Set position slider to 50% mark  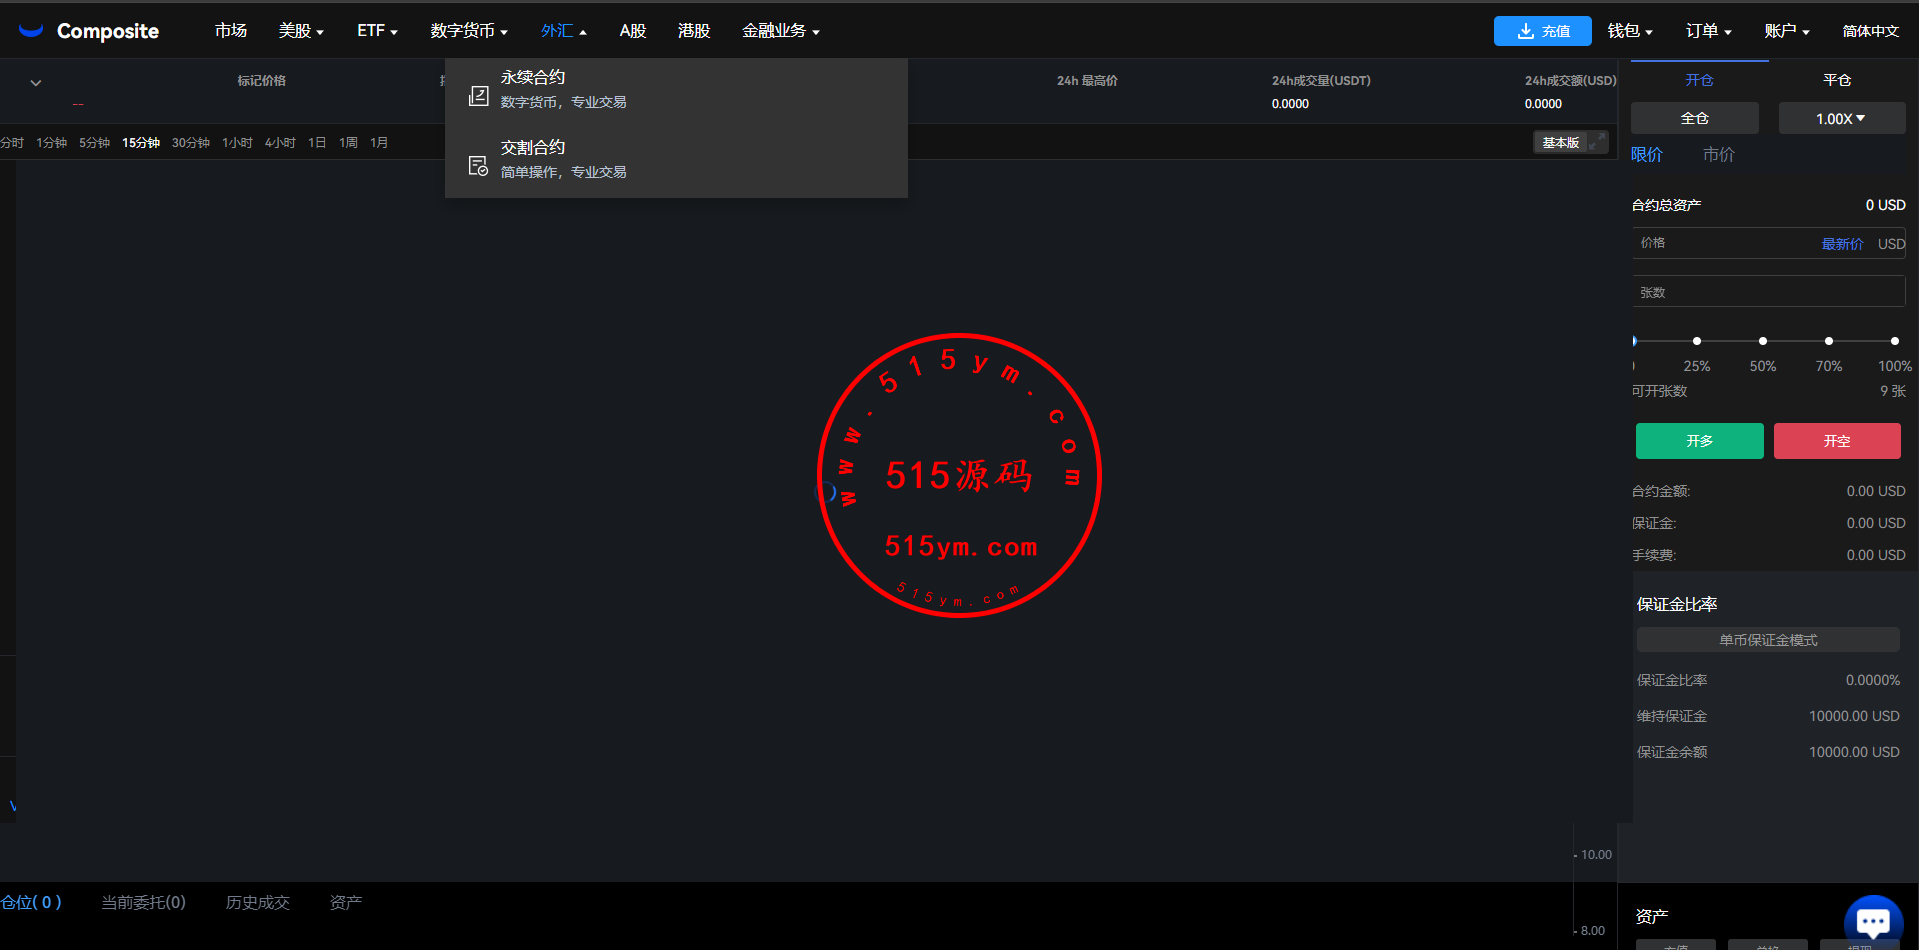pyautogui.click(x=1763, y=341)
